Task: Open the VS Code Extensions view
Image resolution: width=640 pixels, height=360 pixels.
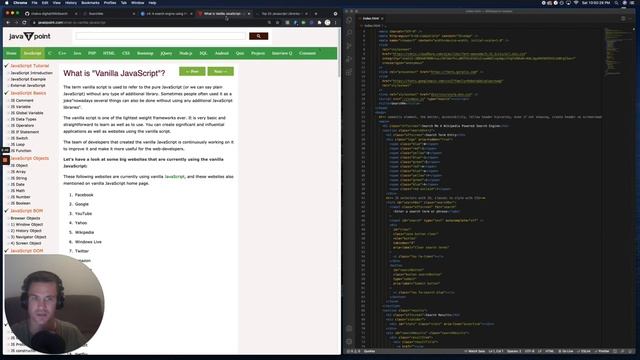Action: 349,72
